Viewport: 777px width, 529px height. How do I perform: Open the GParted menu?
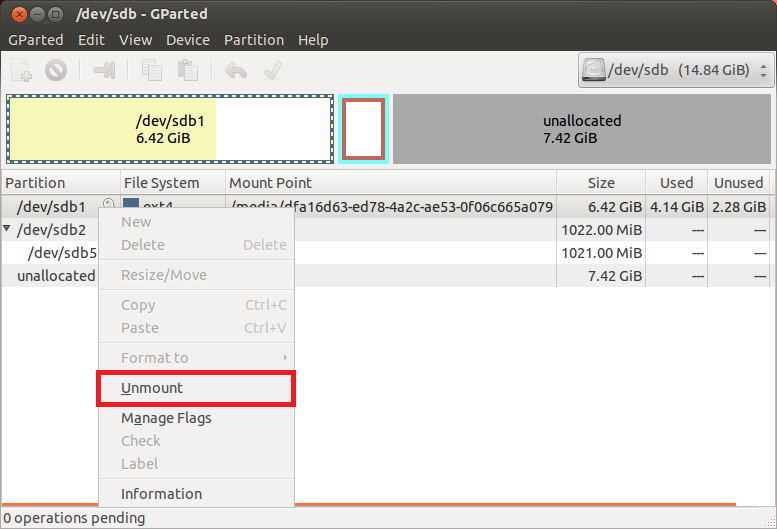36,40
